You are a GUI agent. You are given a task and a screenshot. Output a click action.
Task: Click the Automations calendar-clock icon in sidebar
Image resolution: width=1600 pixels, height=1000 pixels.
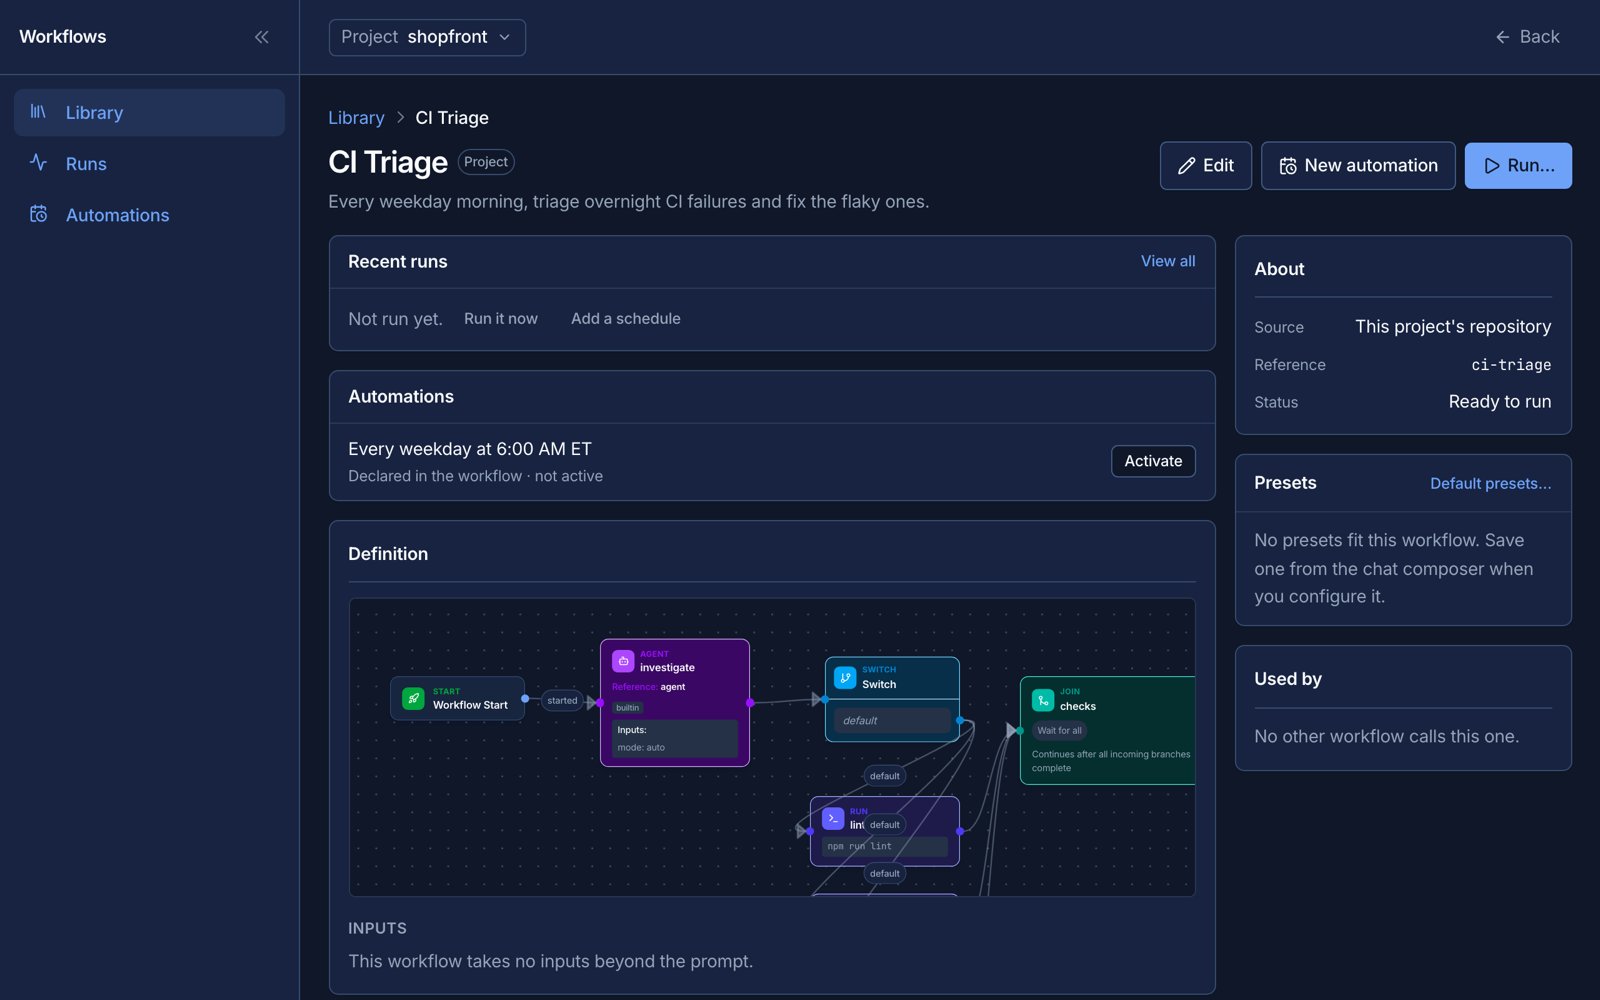pos(38,214)
